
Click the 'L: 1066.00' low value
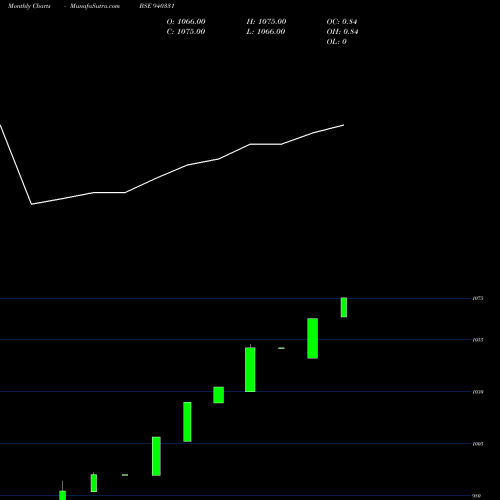(266, 32)
